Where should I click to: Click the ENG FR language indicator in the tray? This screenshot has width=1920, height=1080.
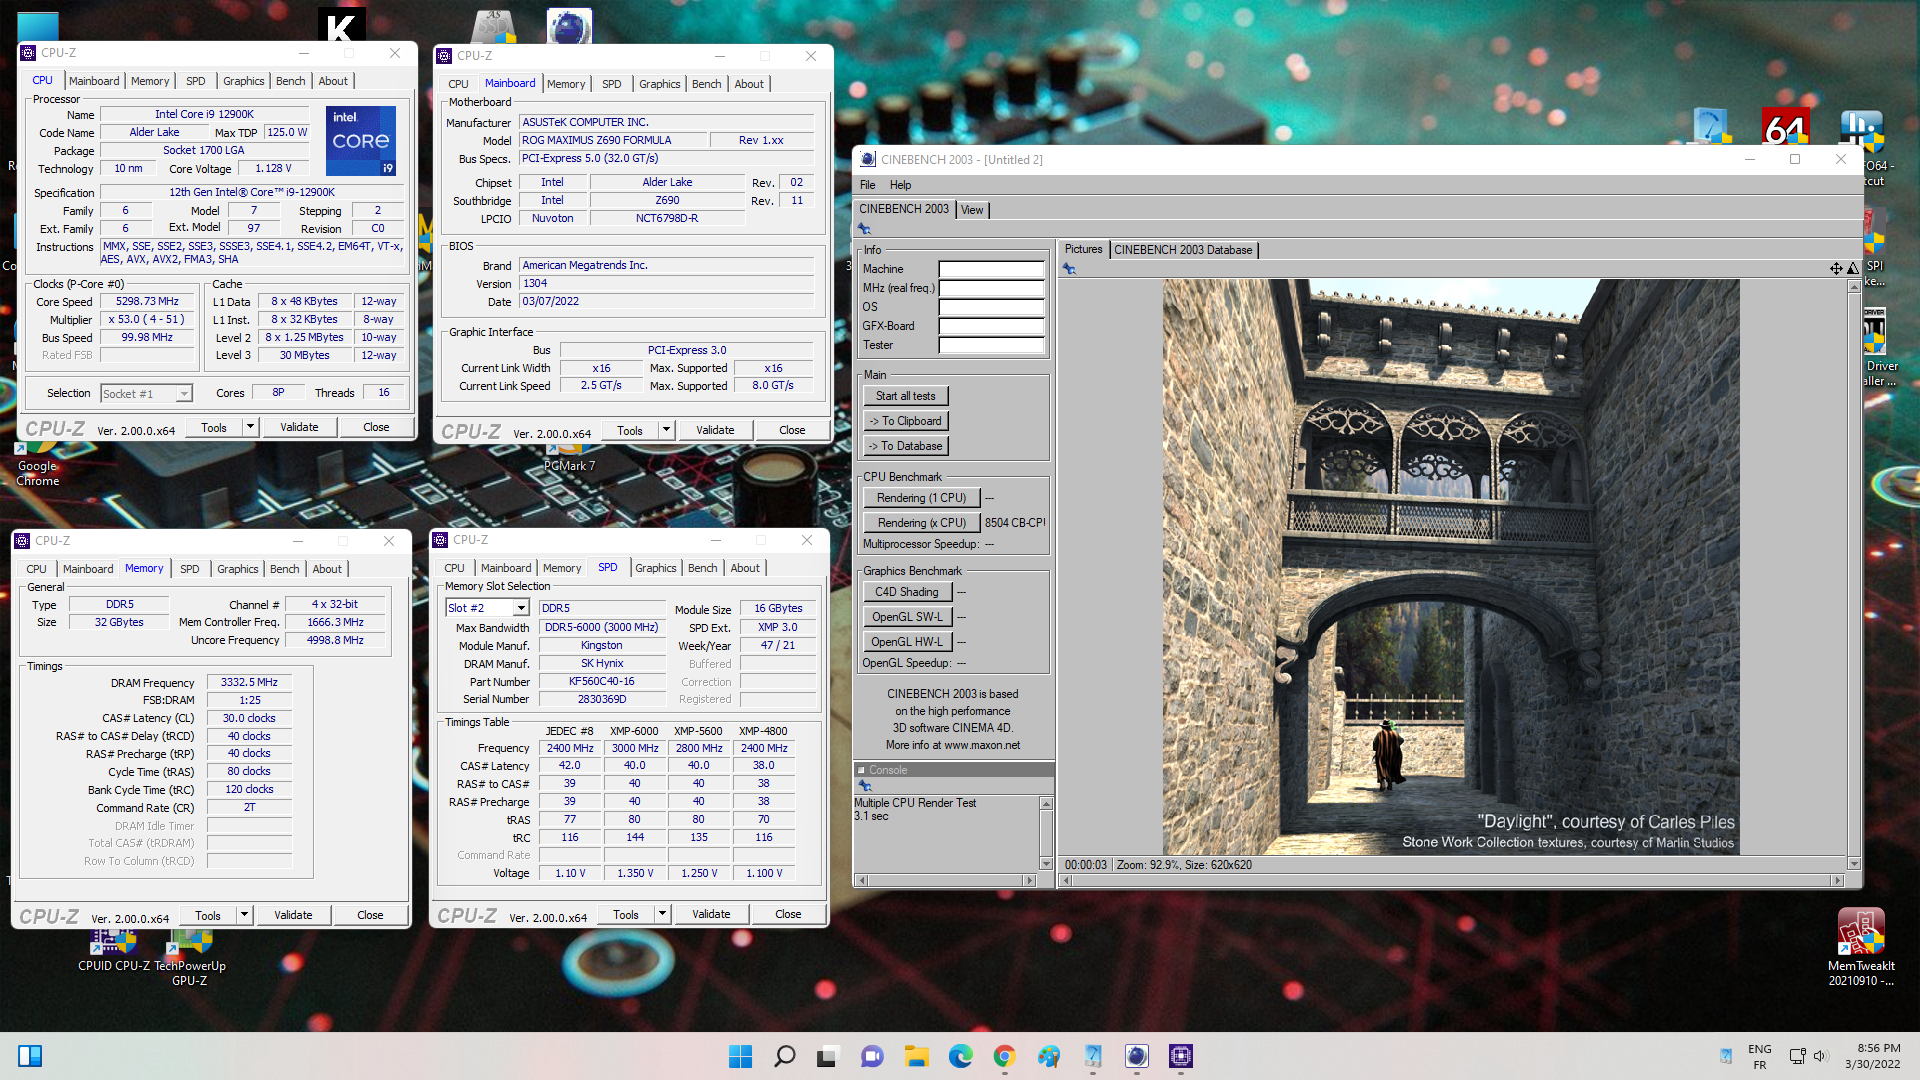(1760, 1056)
